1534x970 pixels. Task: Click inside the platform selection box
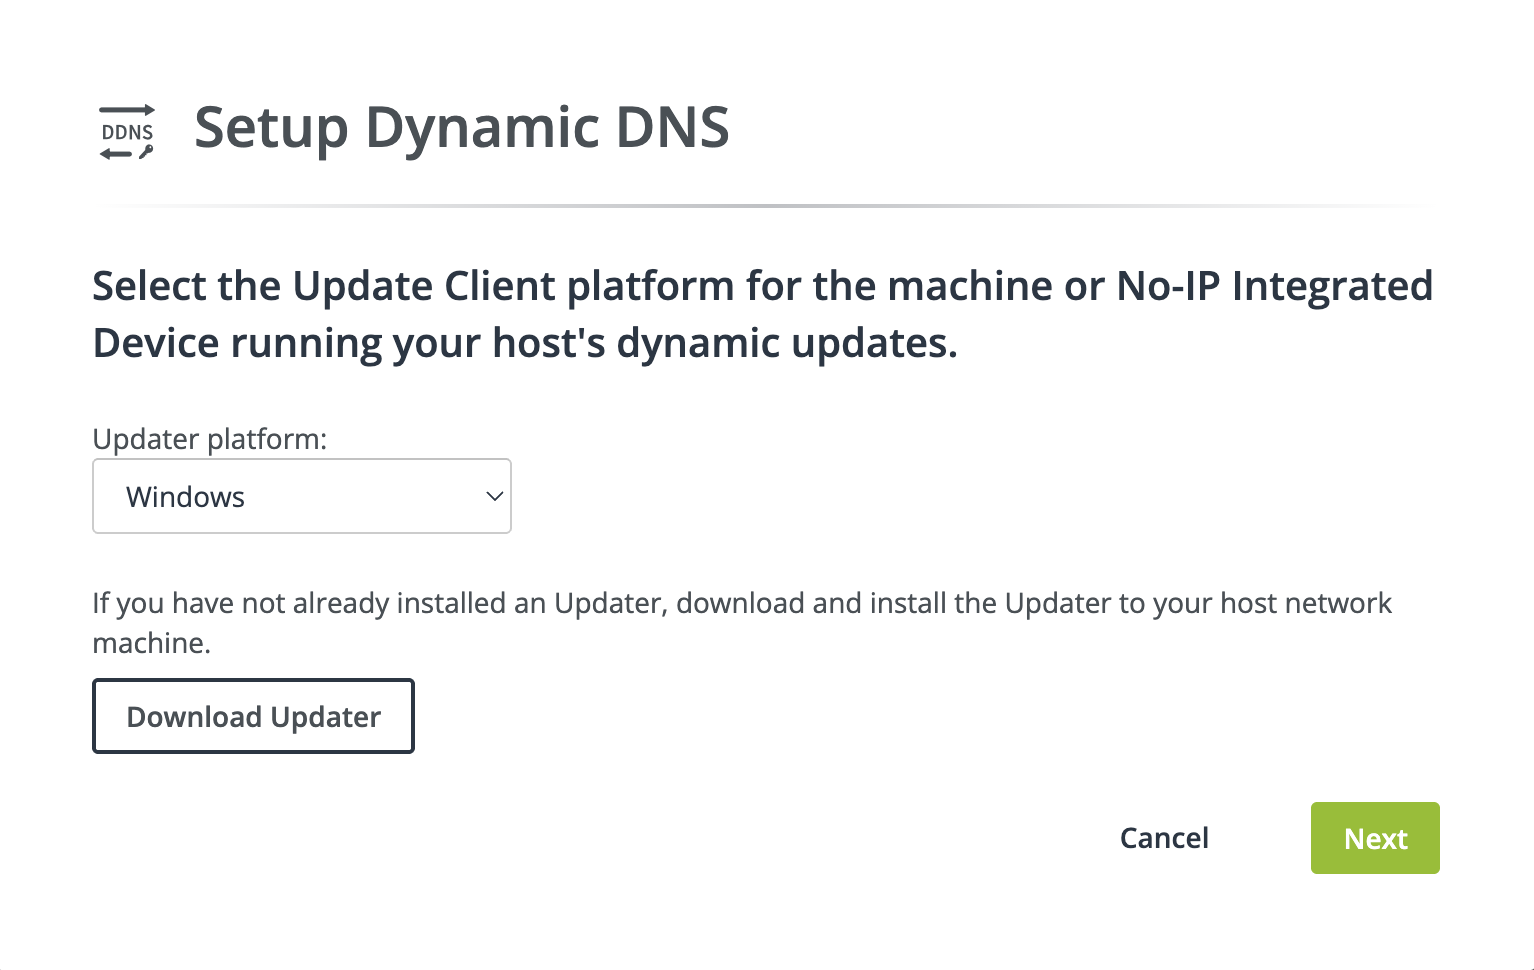coord(300,496)
